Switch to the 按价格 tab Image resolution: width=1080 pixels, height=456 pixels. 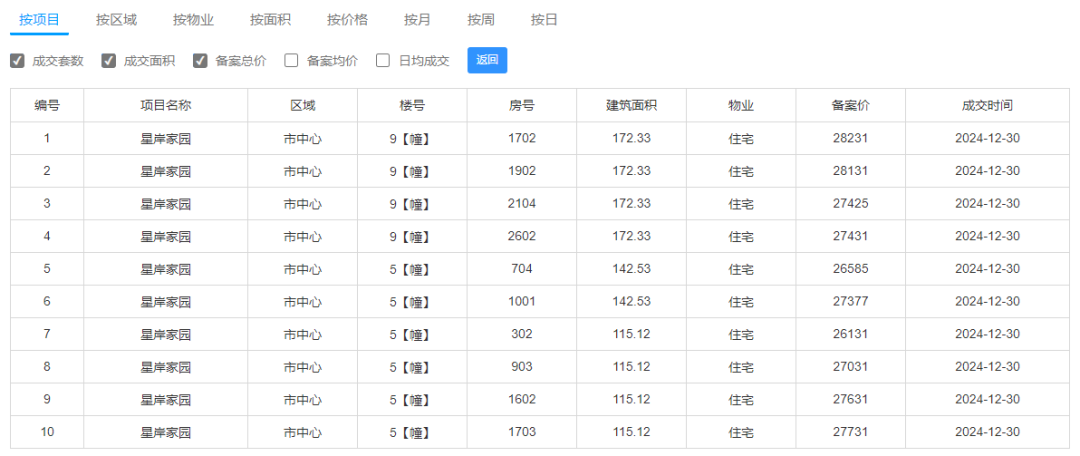coord(348,20)
